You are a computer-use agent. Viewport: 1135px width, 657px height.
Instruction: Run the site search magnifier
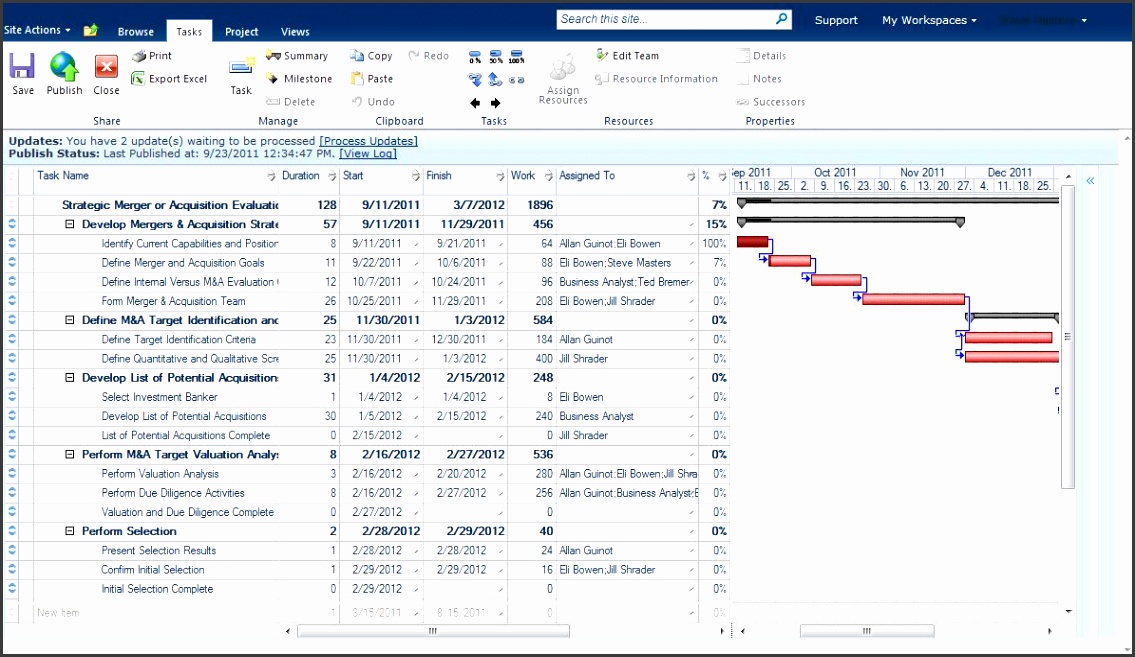coord(781,20)
